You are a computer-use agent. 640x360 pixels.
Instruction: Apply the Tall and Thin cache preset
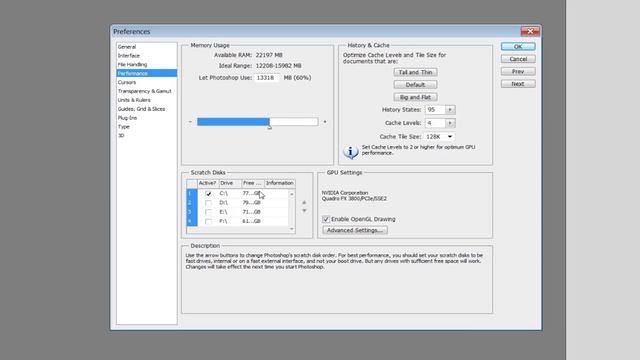point(415,72)
